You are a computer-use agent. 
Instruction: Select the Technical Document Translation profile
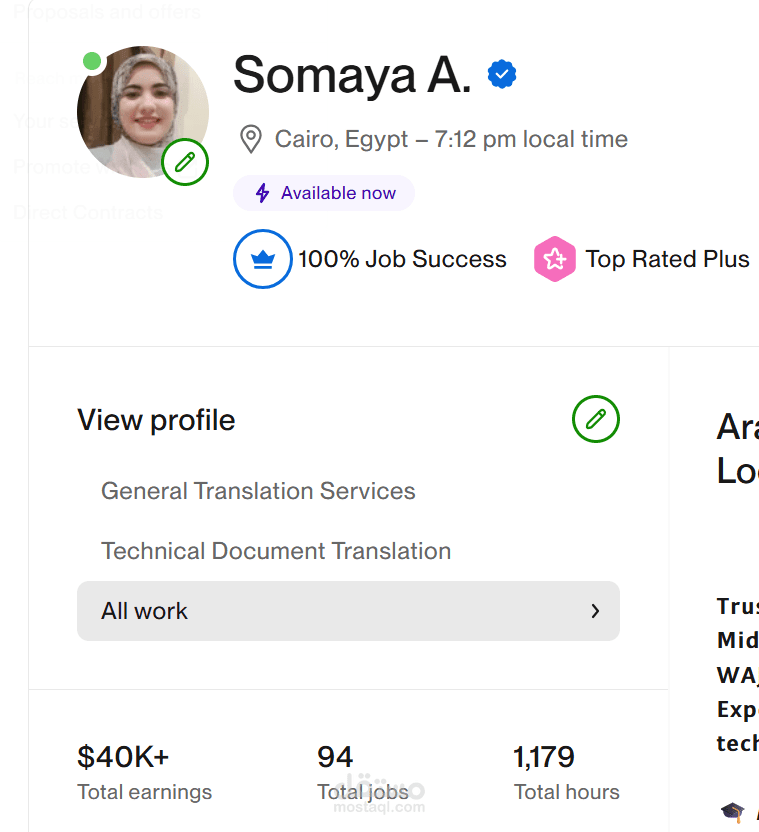click(276, 551)
